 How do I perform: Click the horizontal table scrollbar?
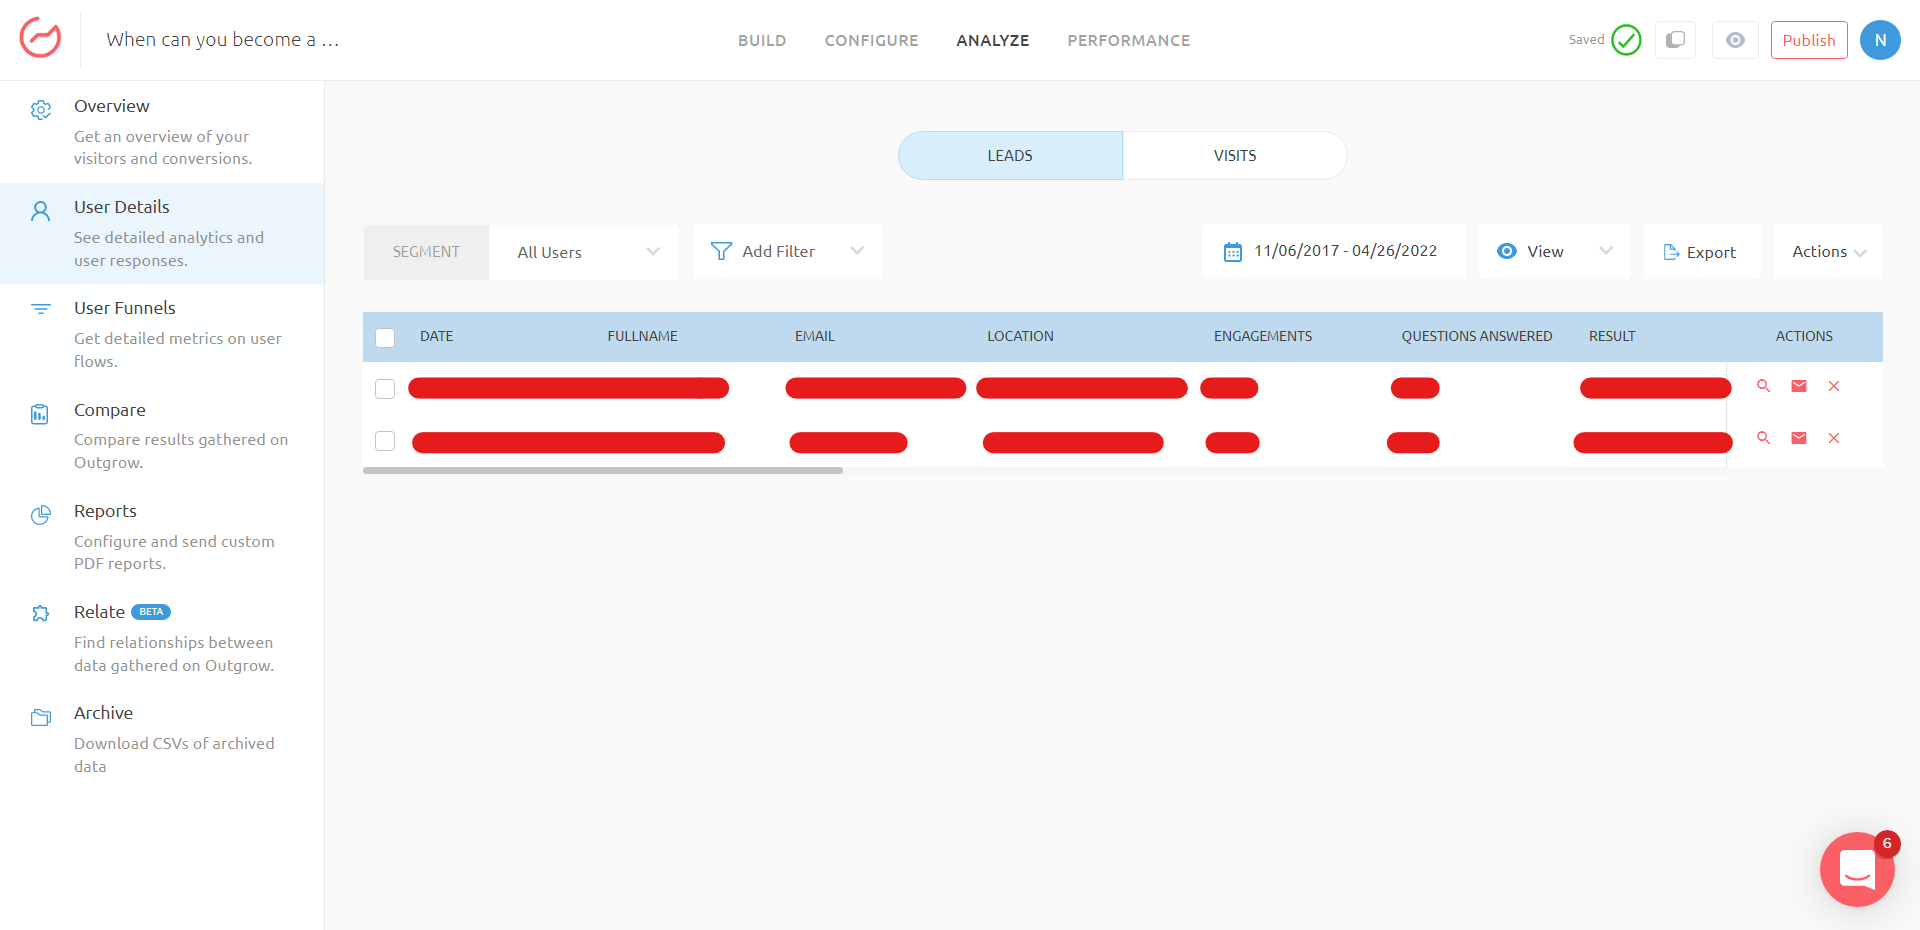pyautogui.click(x=603, y=470)
